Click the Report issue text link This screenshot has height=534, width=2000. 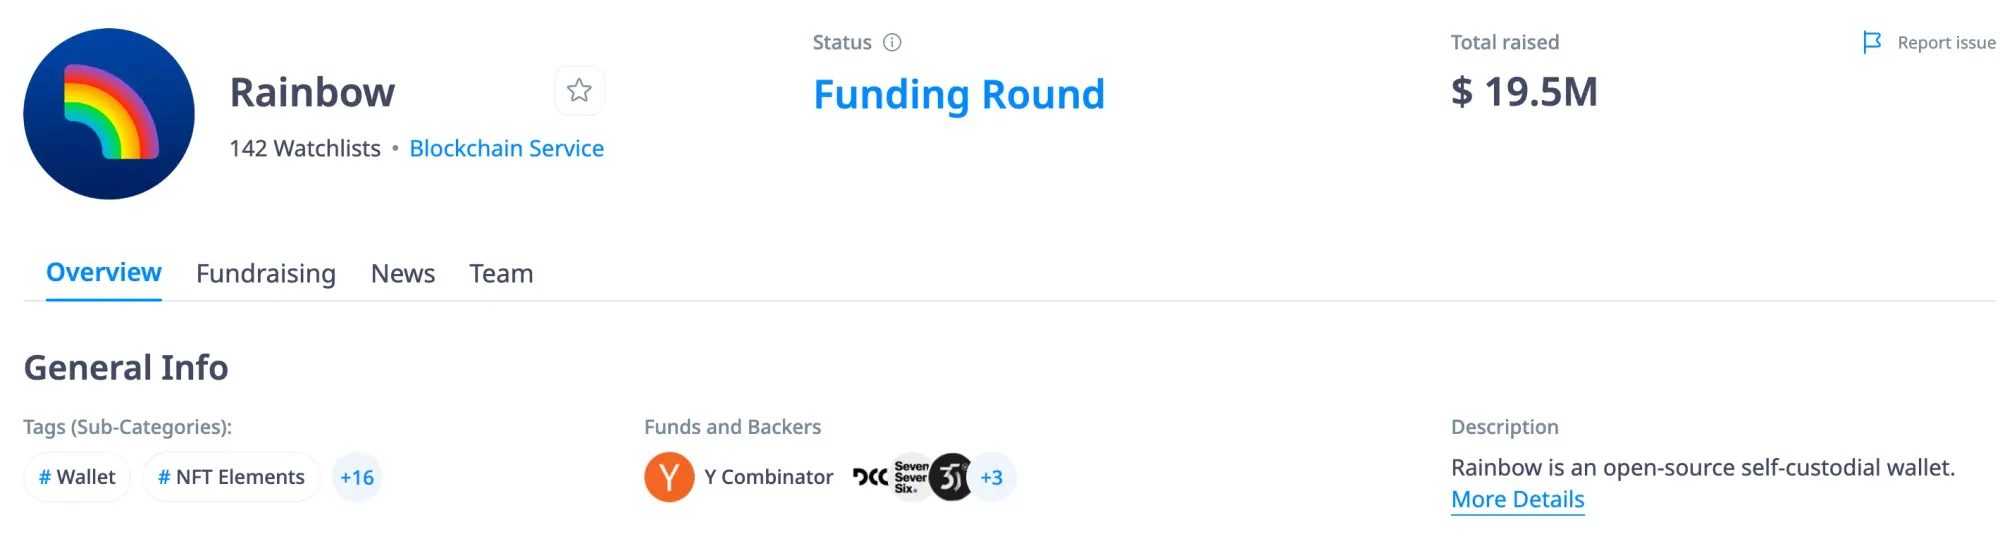[1946, 42]
